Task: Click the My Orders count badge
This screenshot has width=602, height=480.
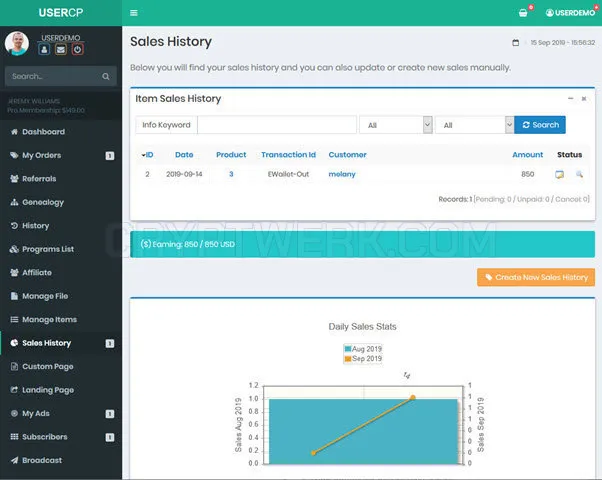Action: 110,156
